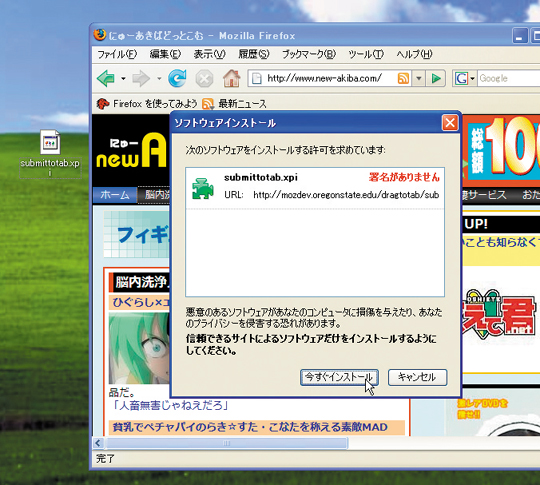Click the RSS feed icon in address bar
The height and width of the screenshot is (485, 540).
(x=403, y=79)
